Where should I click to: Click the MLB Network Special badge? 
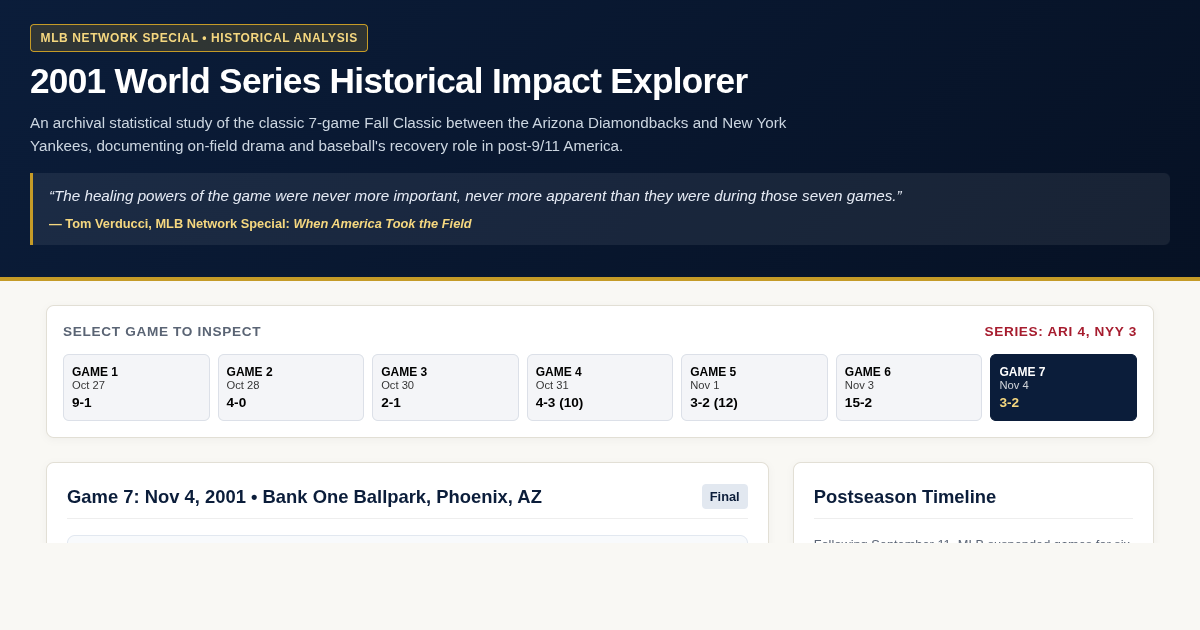199,38
